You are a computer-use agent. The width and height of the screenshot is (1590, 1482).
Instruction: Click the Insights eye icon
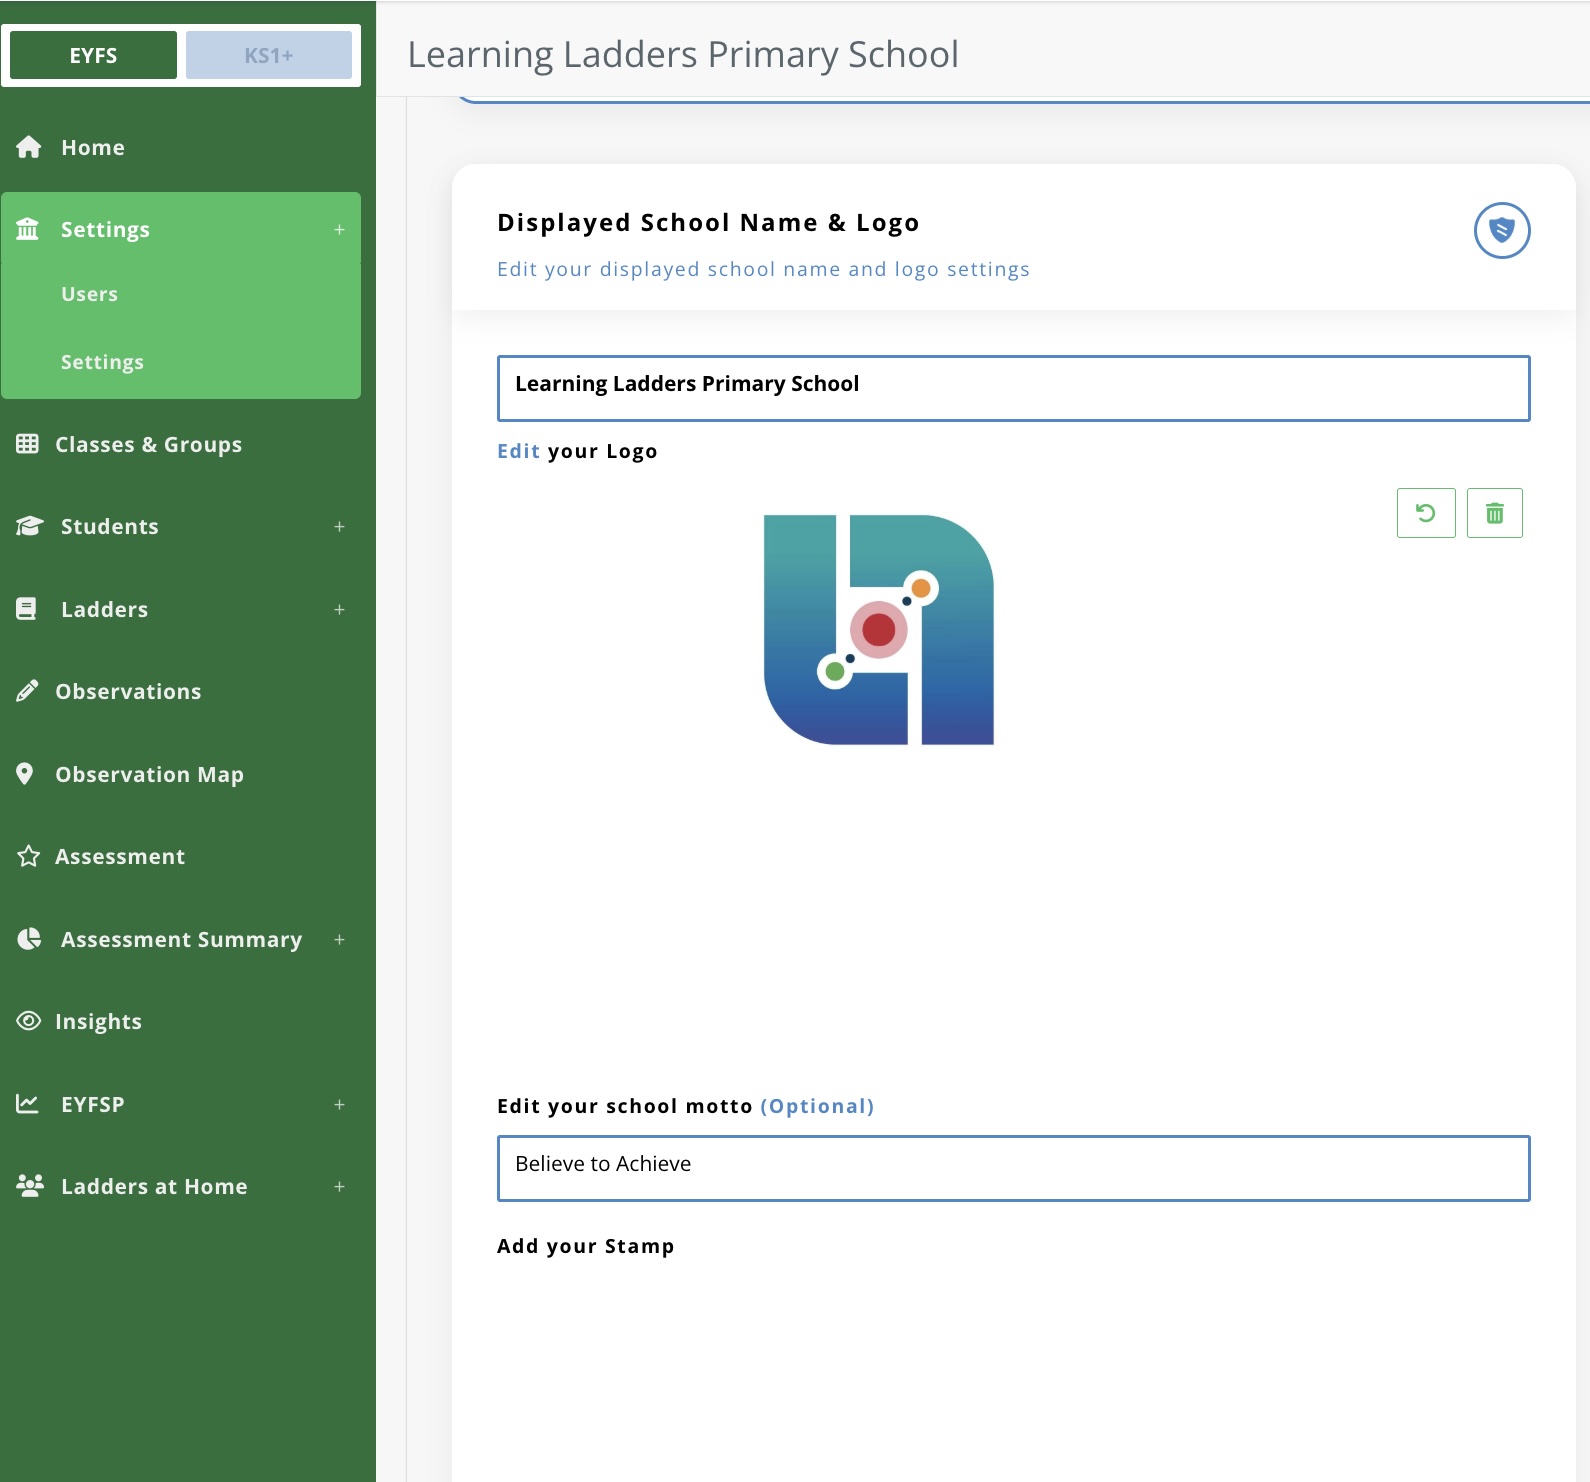pyautogui.click(x=28, y=1021)
